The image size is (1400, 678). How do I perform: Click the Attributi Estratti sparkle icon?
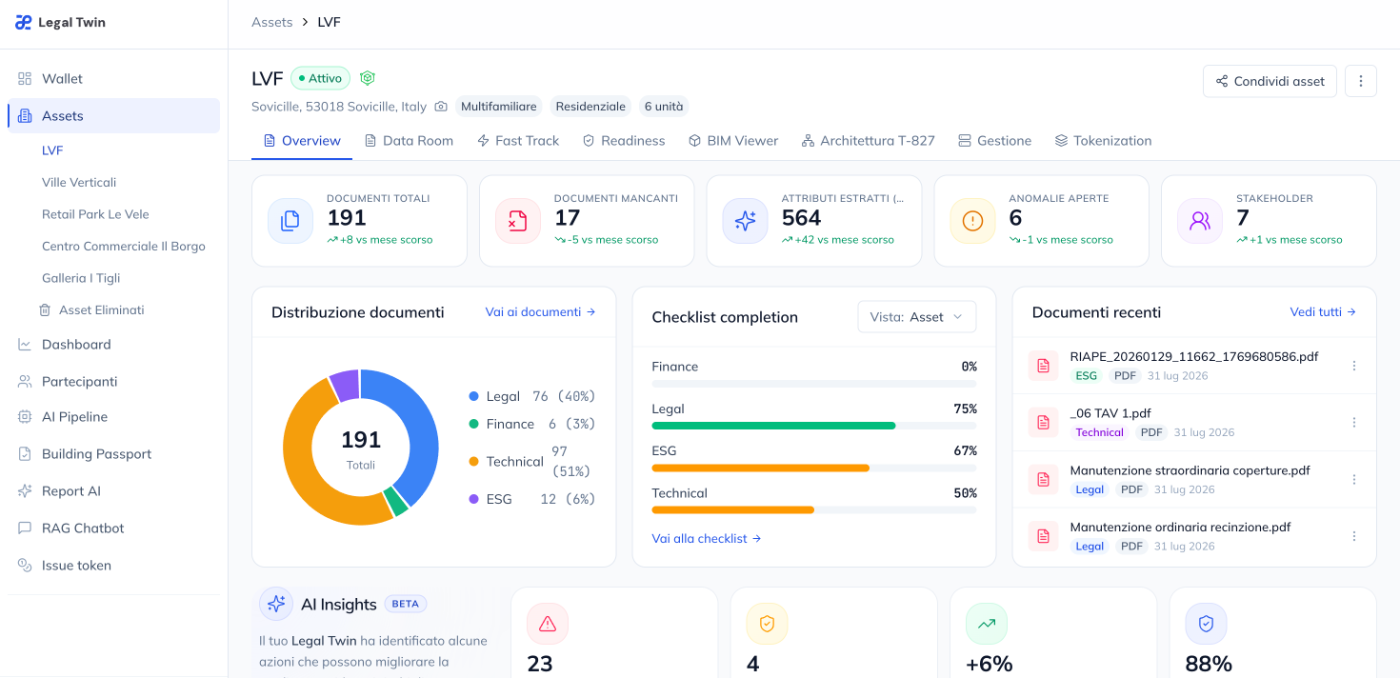point(745,221)
